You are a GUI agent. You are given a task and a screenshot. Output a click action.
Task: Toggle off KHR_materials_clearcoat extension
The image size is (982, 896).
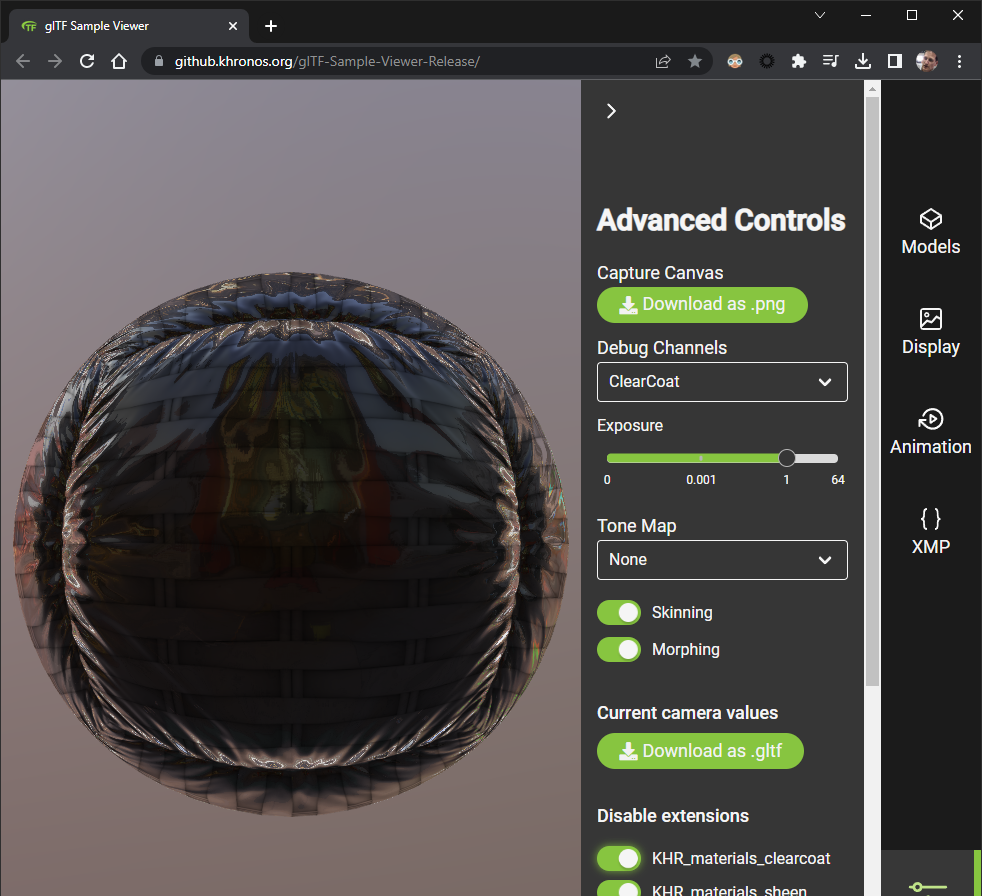618,858
